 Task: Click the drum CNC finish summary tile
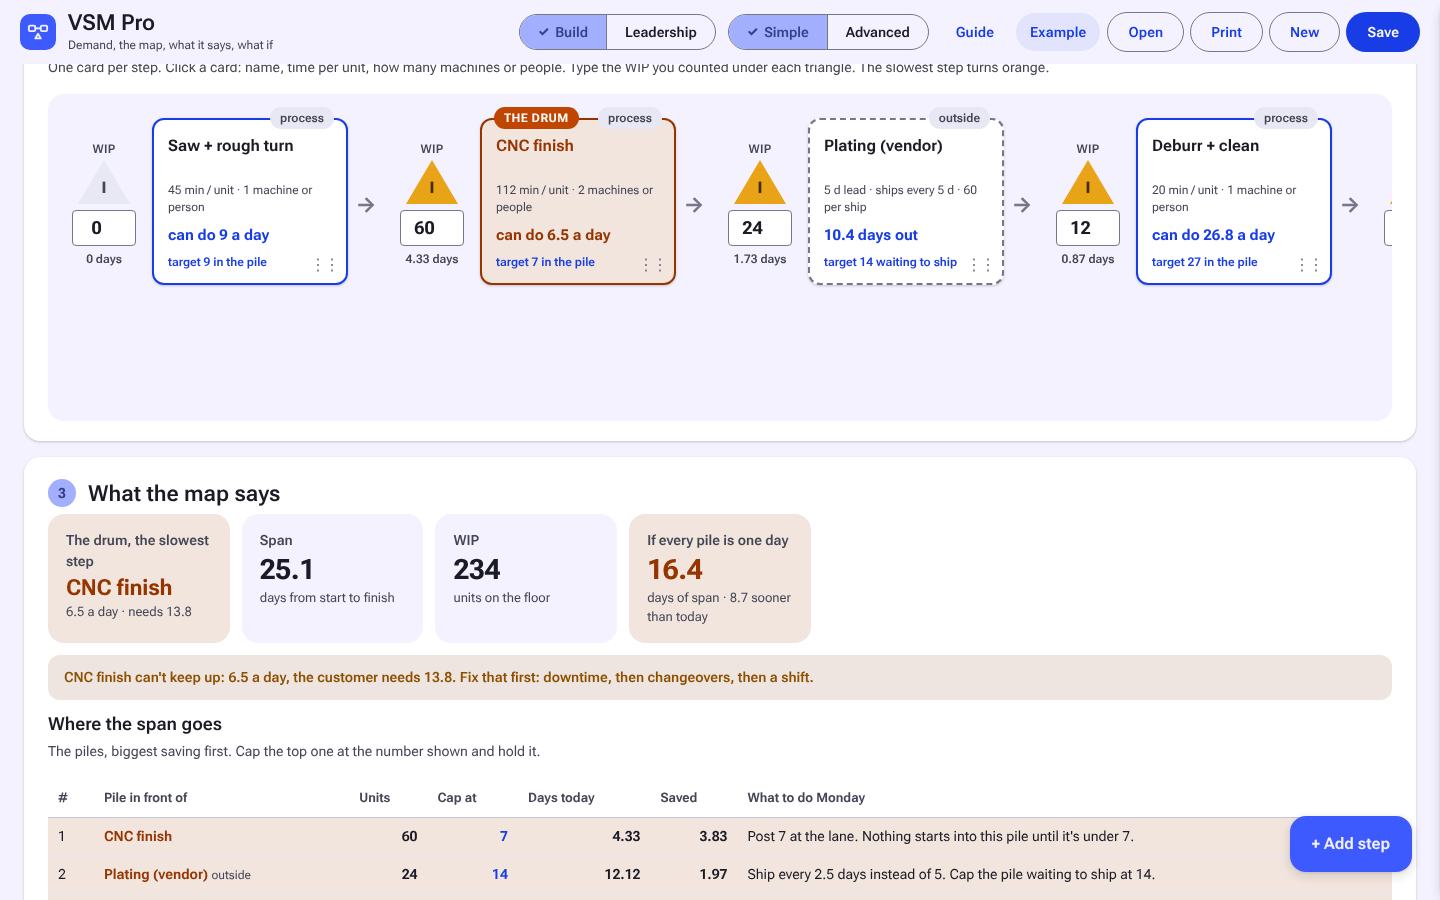139,578
